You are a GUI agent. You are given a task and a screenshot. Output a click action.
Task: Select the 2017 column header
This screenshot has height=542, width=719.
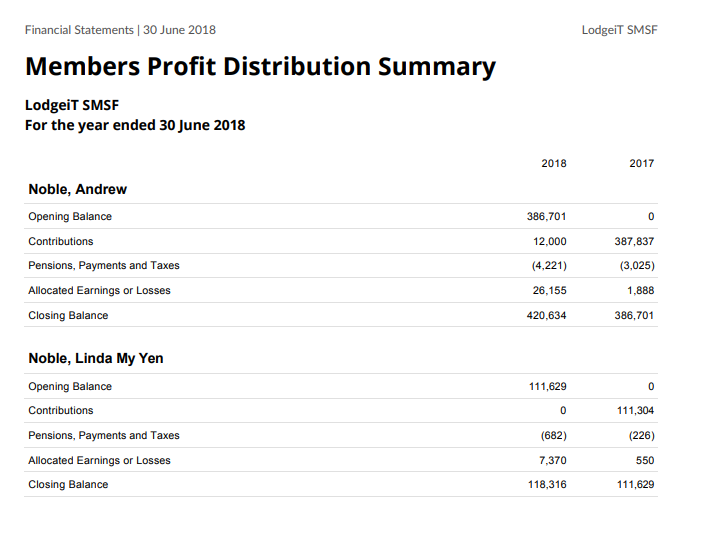coord(642,163)
